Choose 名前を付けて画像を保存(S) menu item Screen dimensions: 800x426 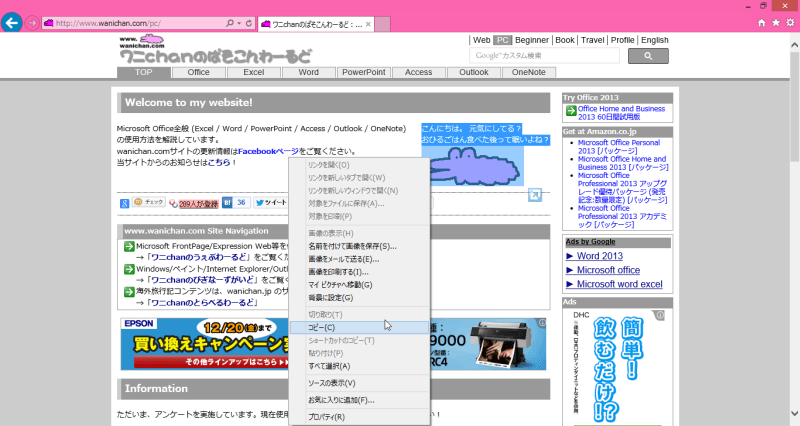tap(359, 246)
